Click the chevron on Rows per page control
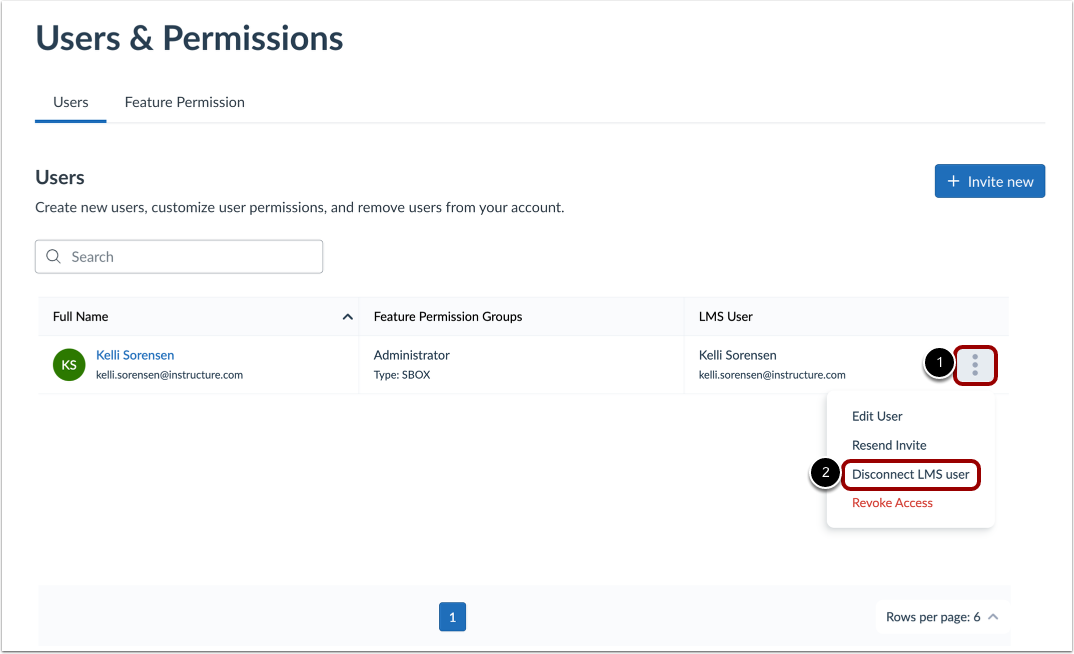1074x654 pixels. (x=992, y=616)
